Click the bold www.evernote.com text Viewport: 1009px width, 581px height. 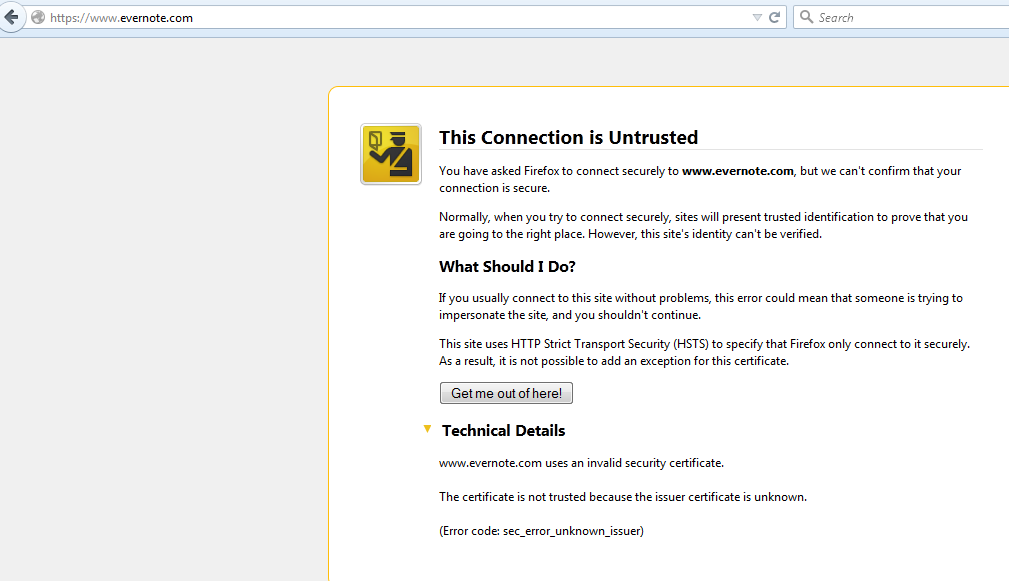click(737, 171)
